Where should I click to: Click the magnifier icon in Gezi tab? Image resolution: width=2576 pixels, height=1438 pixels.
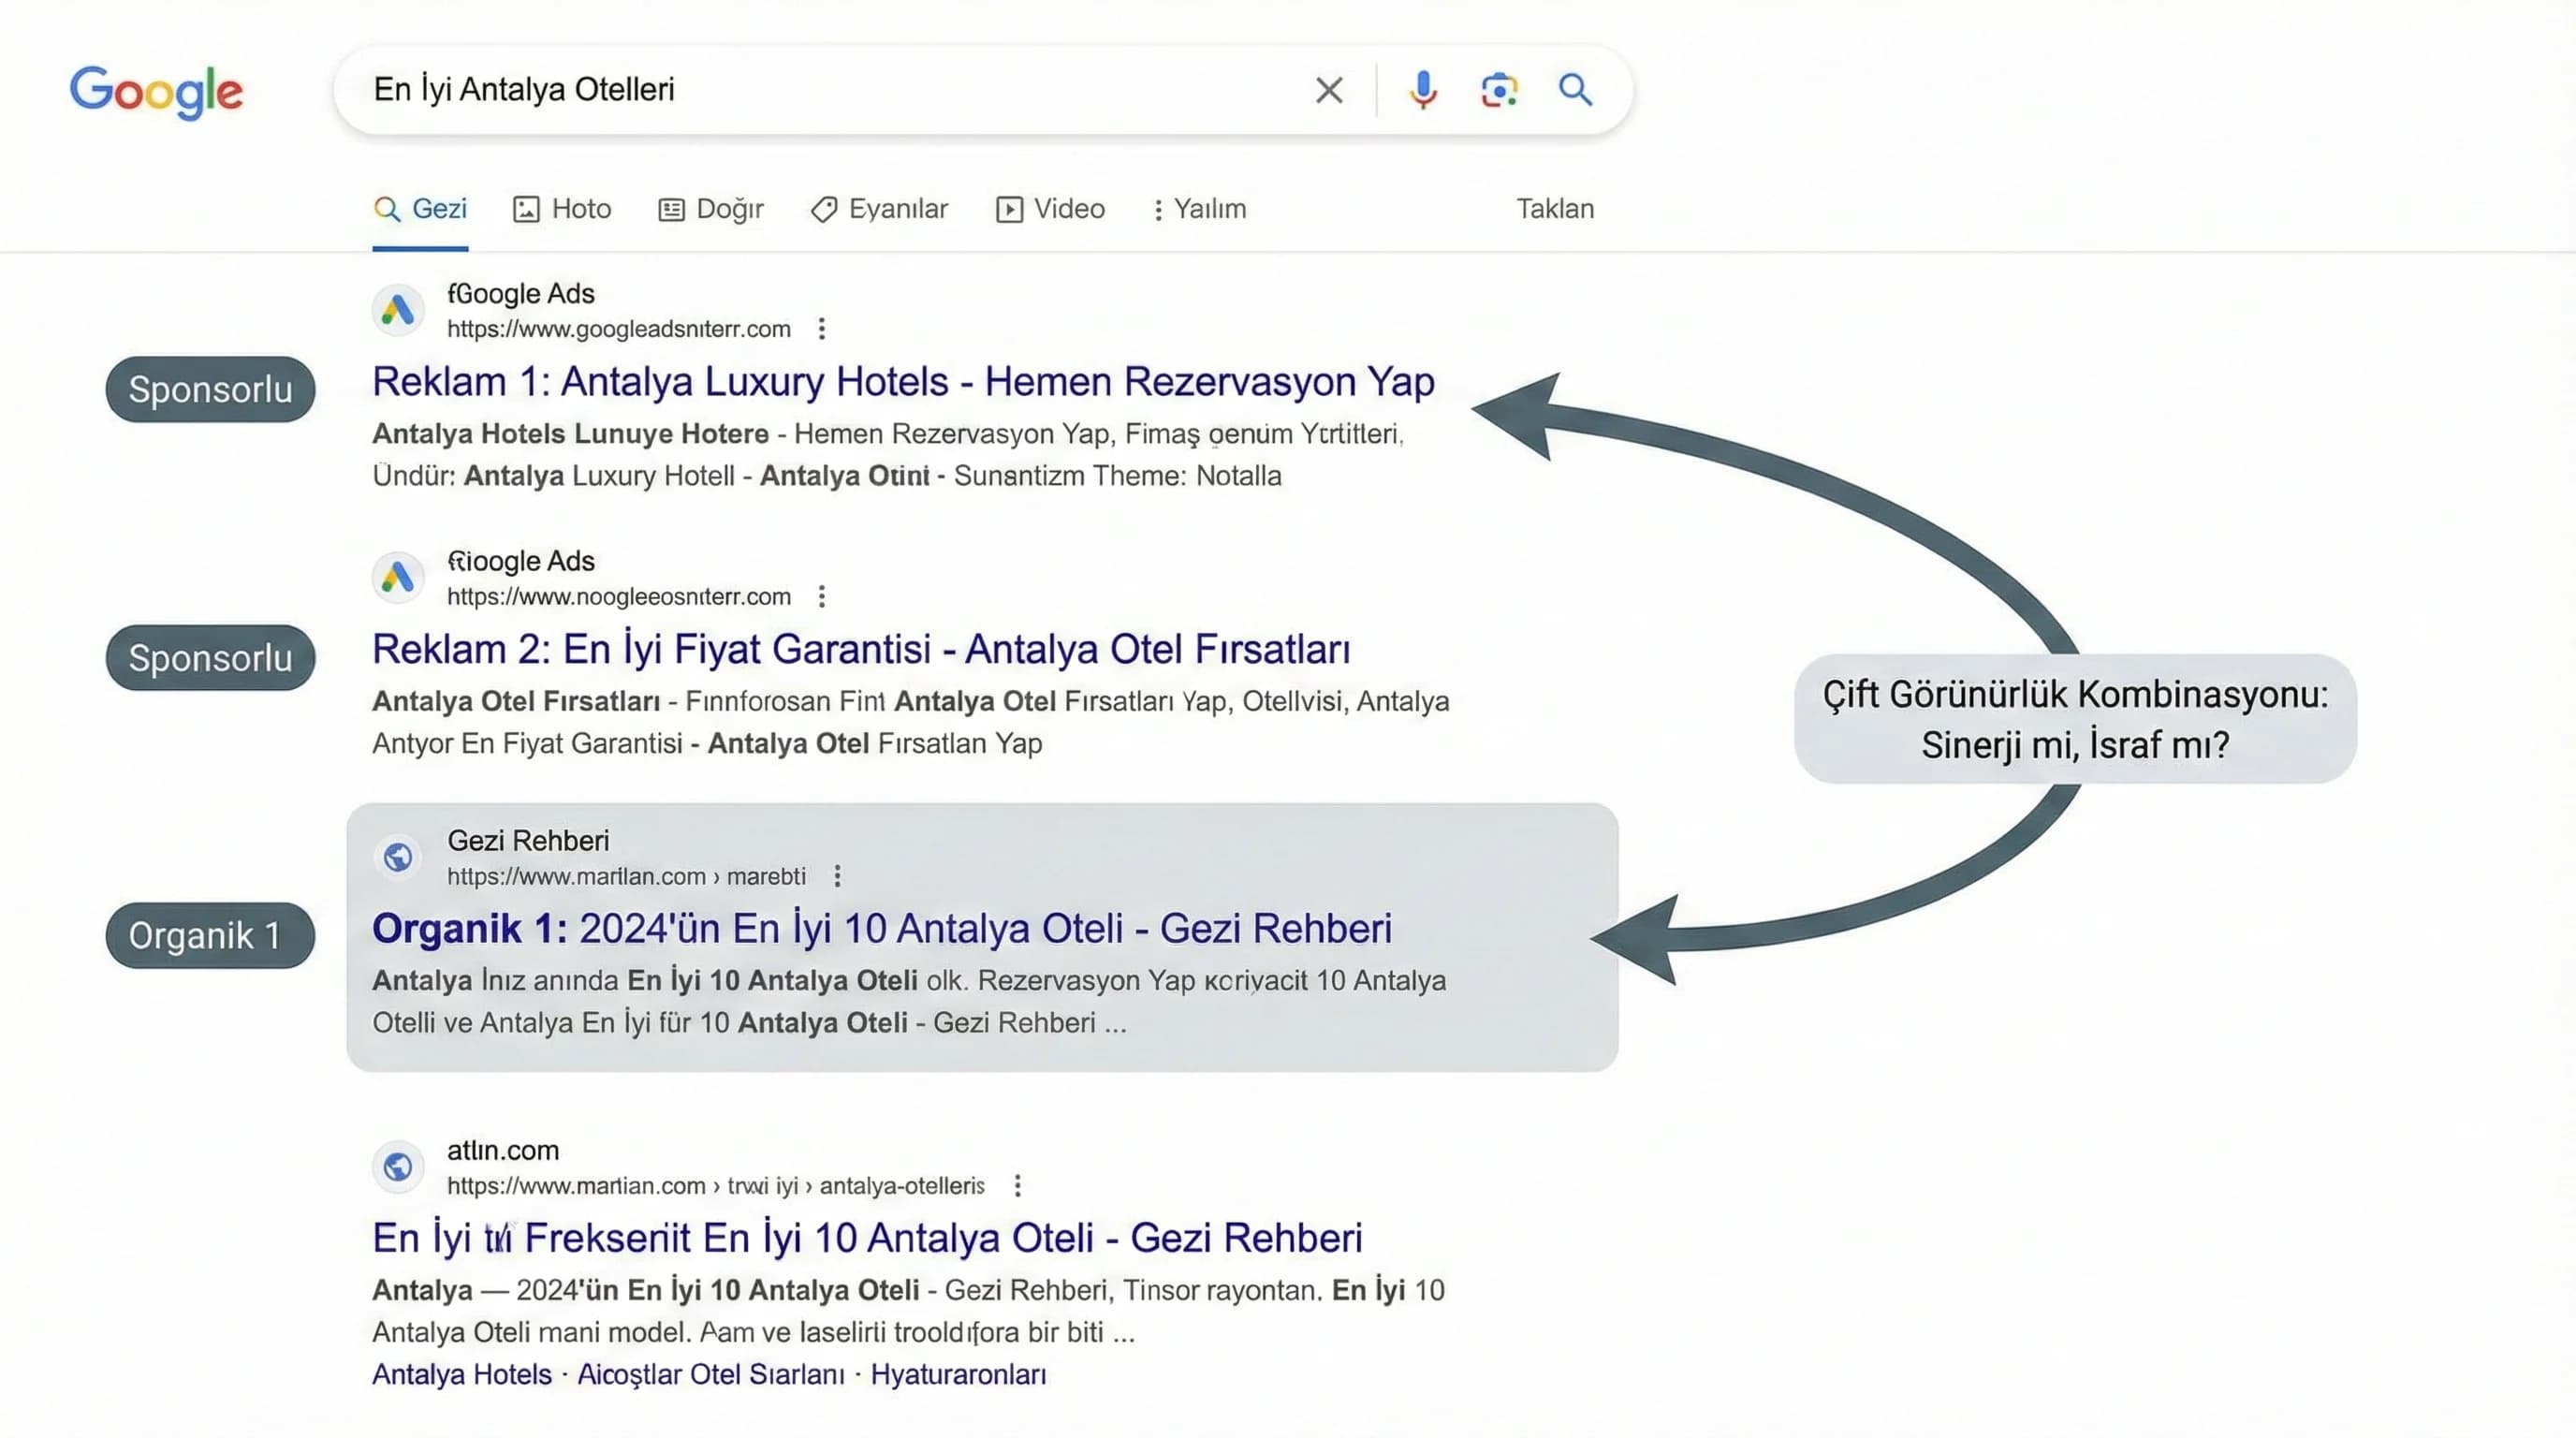tap(387, 209)
